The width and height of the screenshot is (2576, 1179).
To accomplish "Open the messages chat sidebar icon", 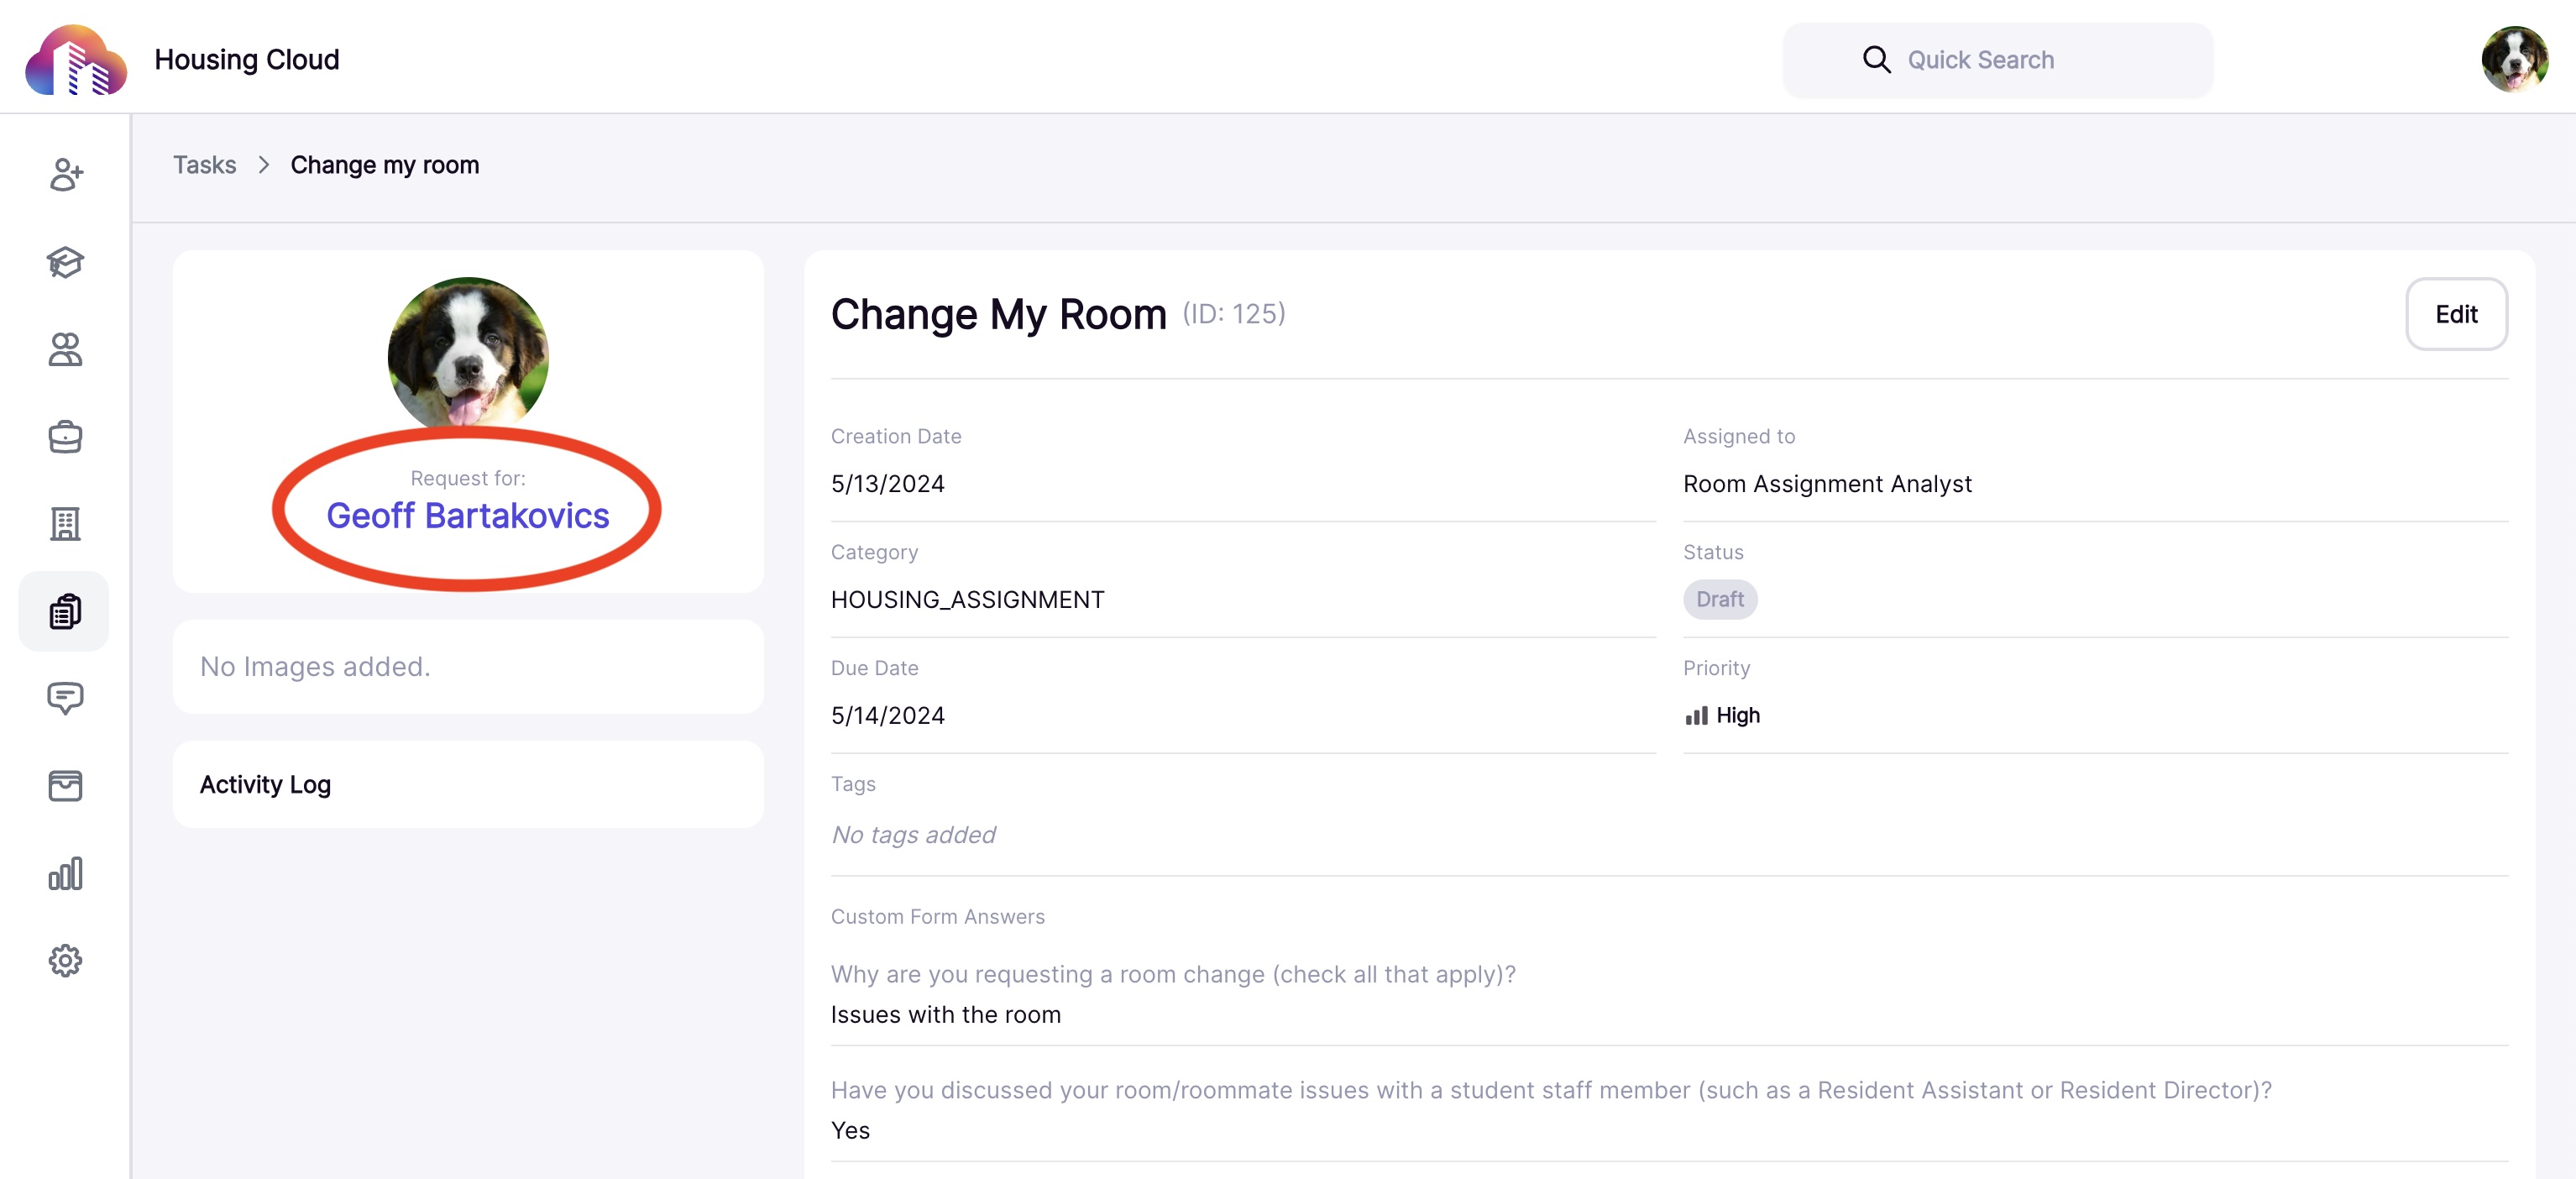I will [x=65, y=698].
